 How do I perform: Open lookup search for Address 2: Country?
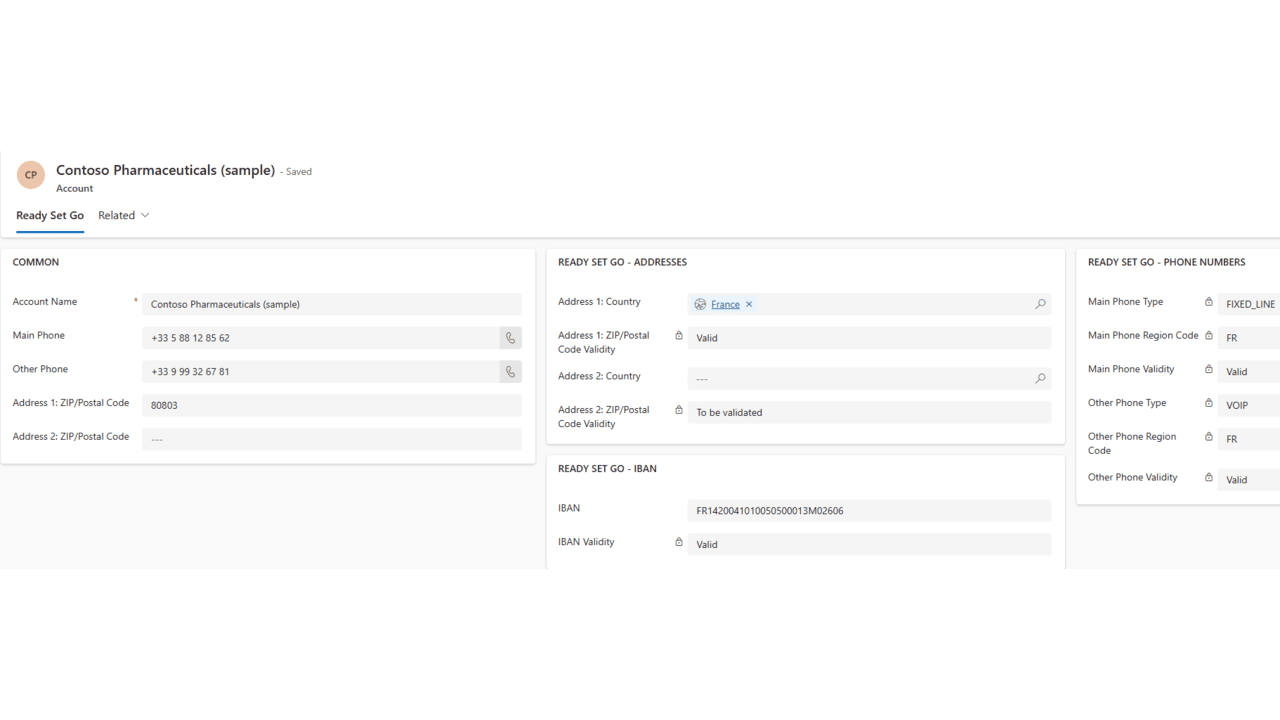(1040, 379)
